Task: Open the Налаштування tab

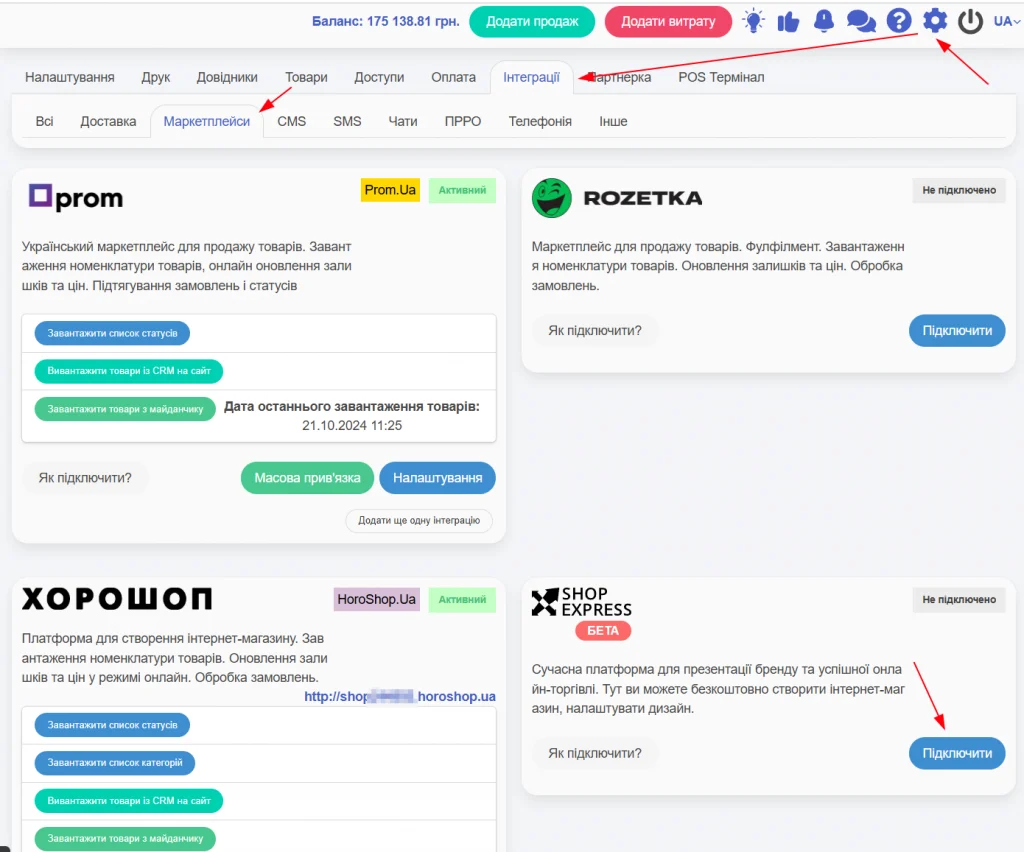Action: coord(70,77)
